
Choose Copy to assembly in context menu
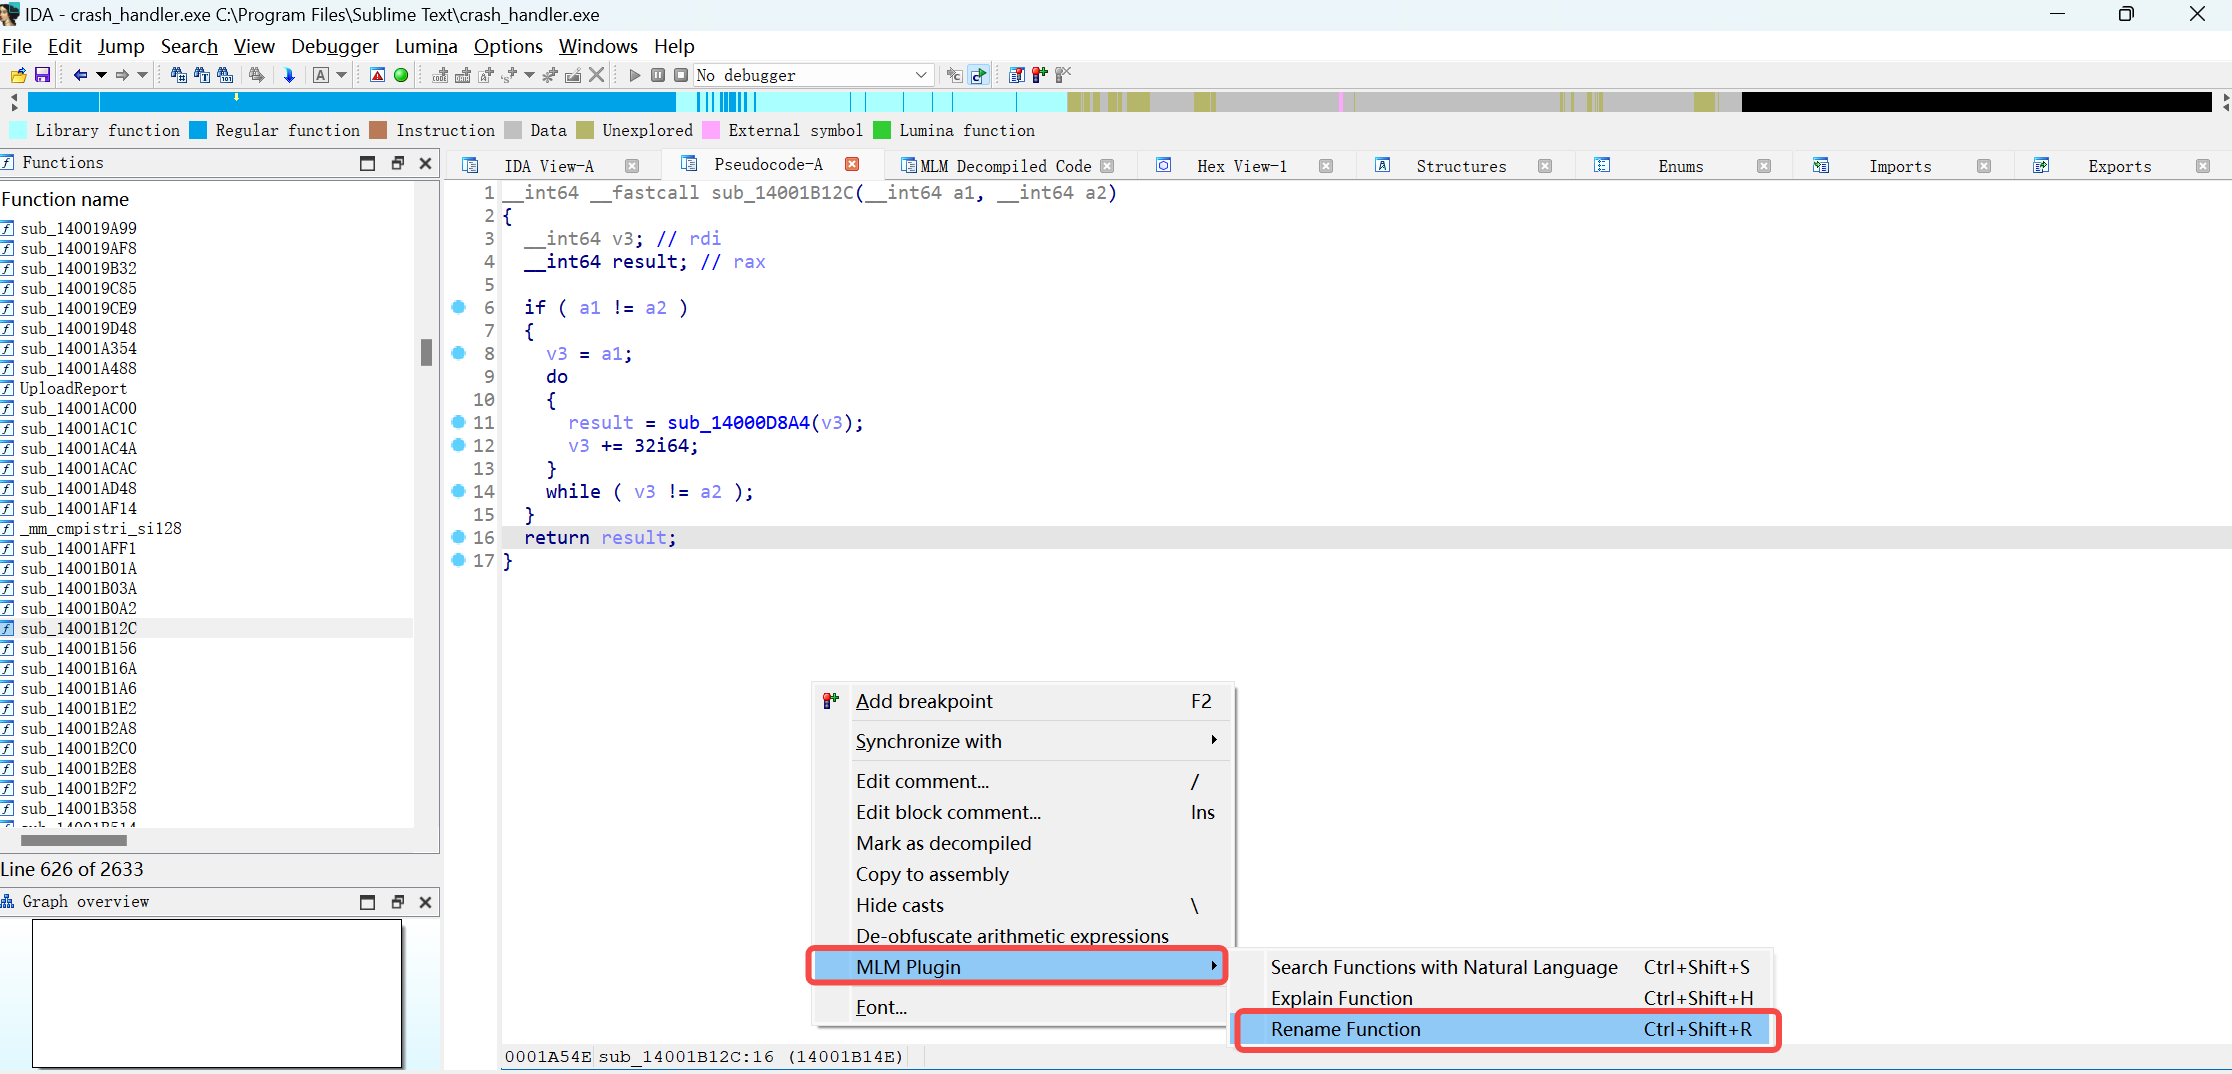pyautogui.click(x=1023, y=874)
